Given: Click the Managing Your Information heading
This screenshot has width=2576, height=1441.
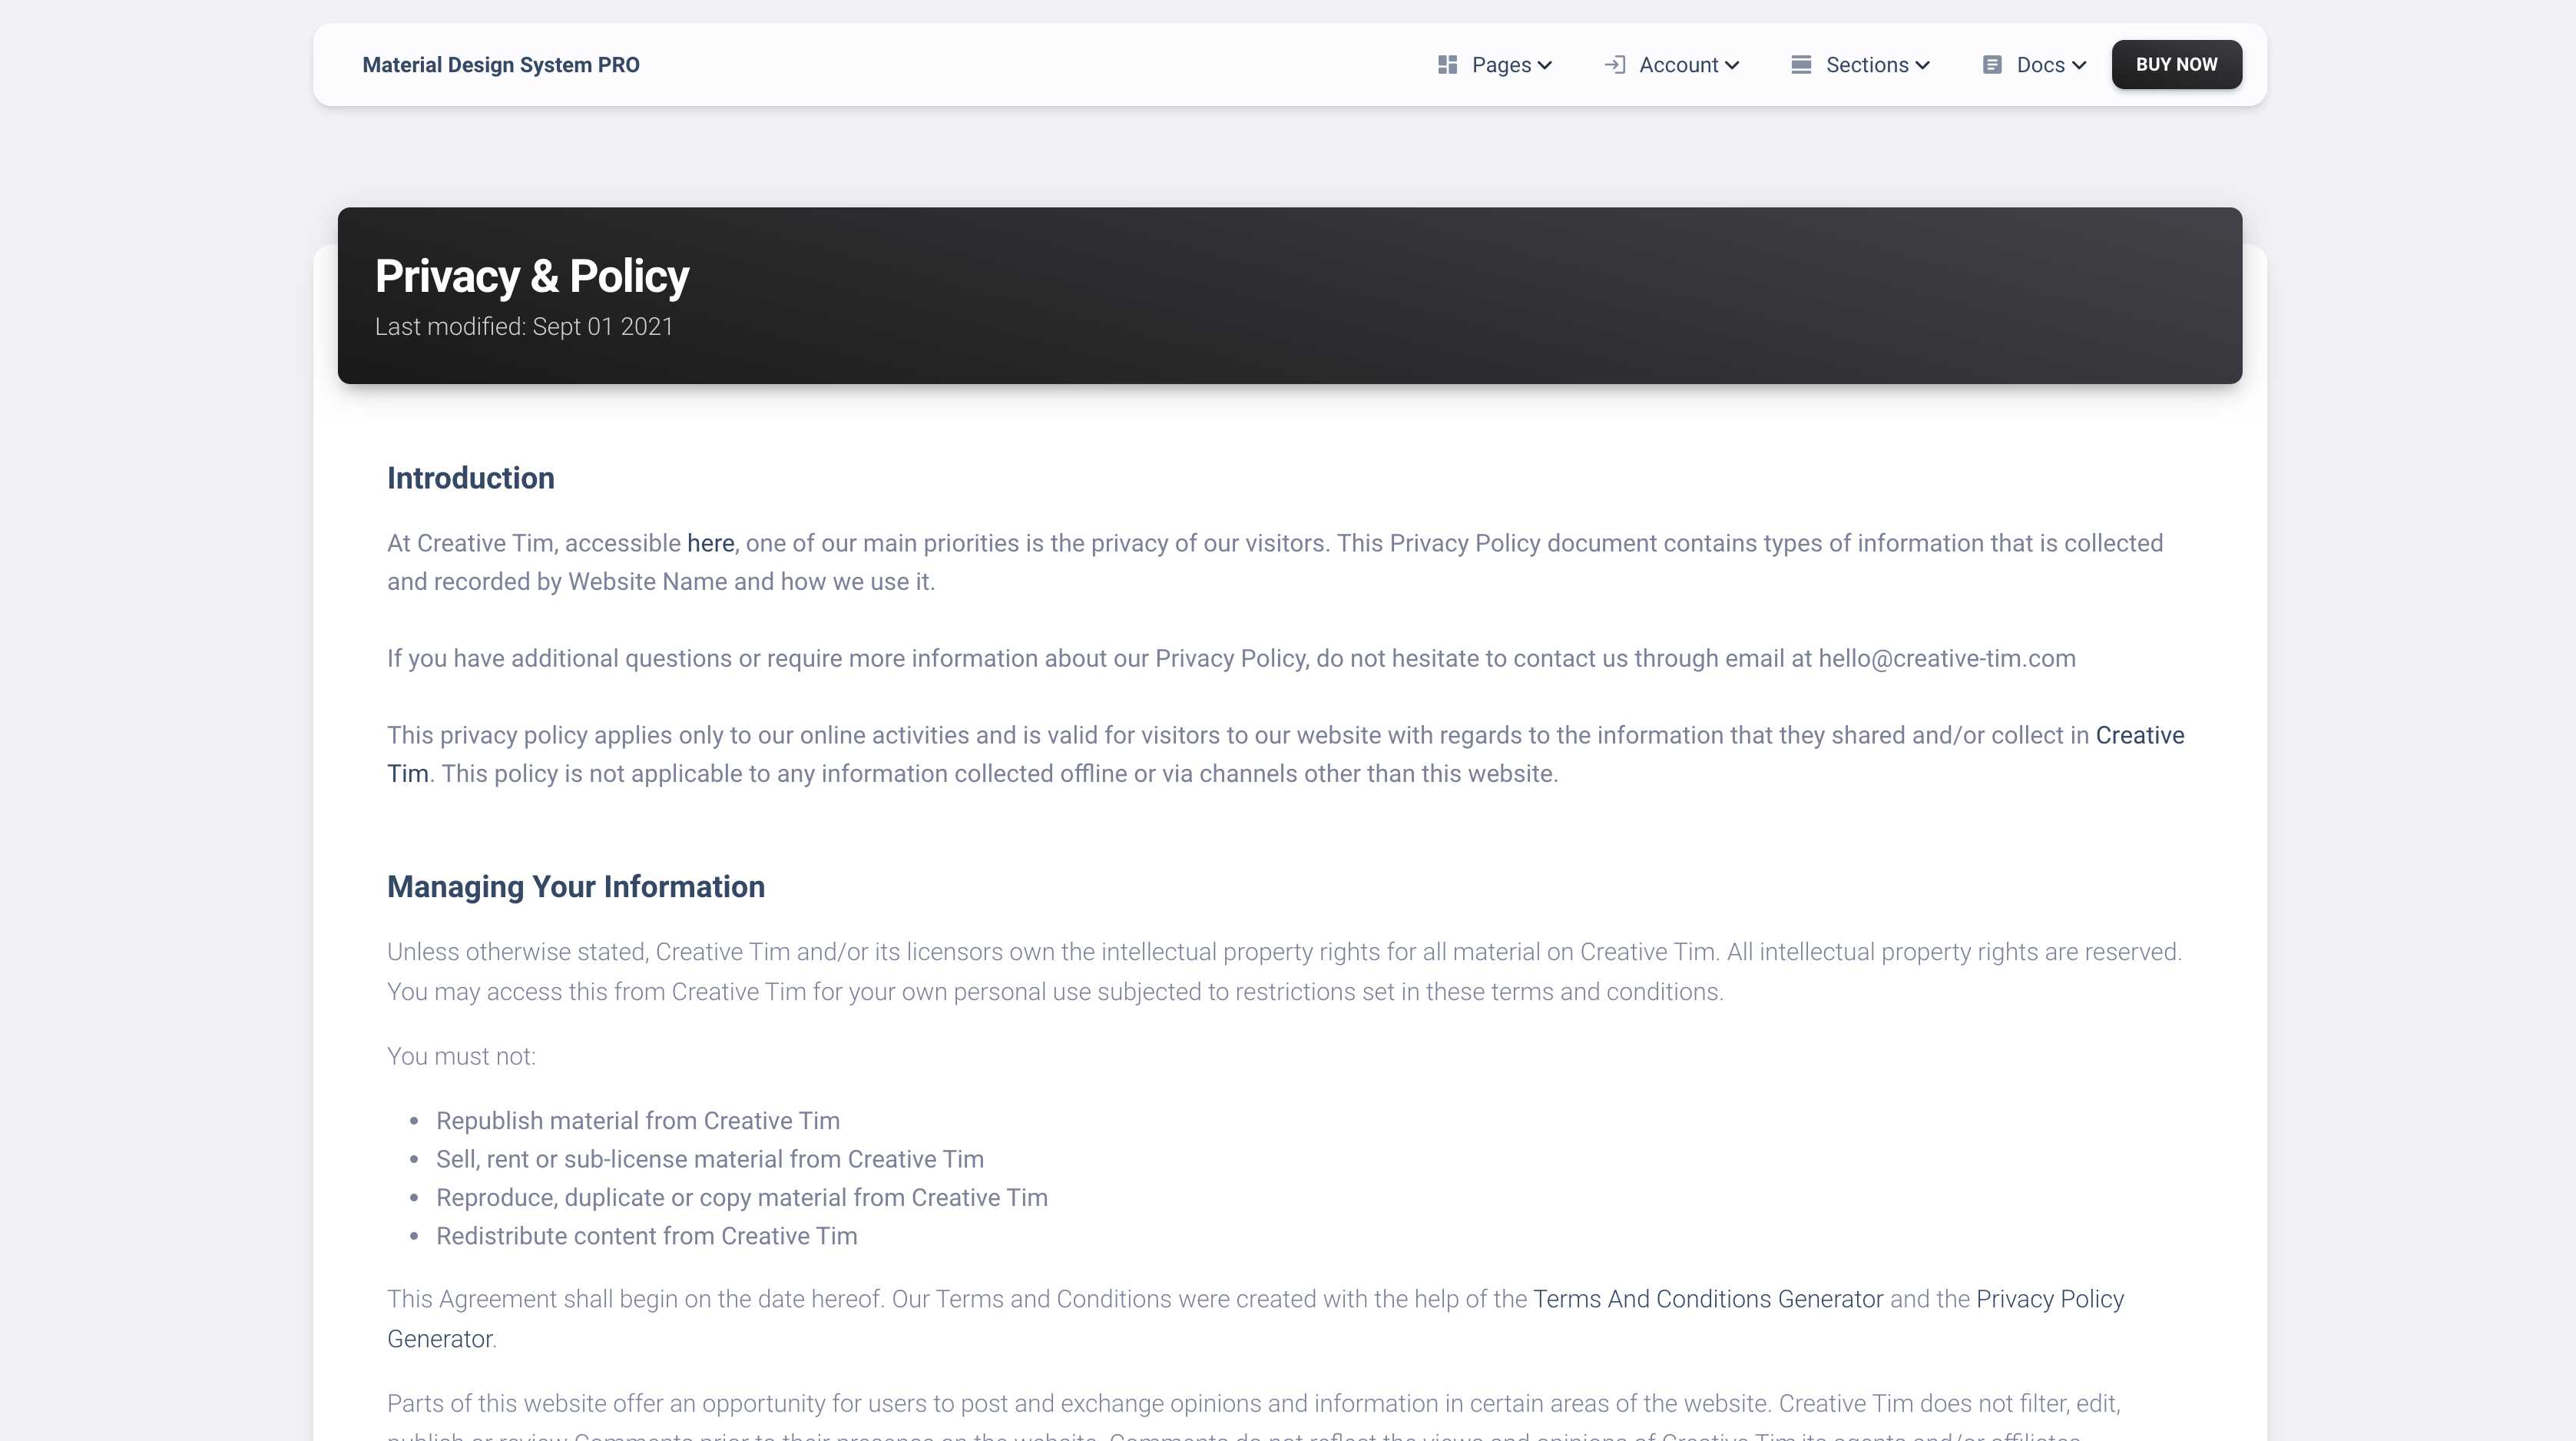Looking at the screenshot, I should click(576, 887).
